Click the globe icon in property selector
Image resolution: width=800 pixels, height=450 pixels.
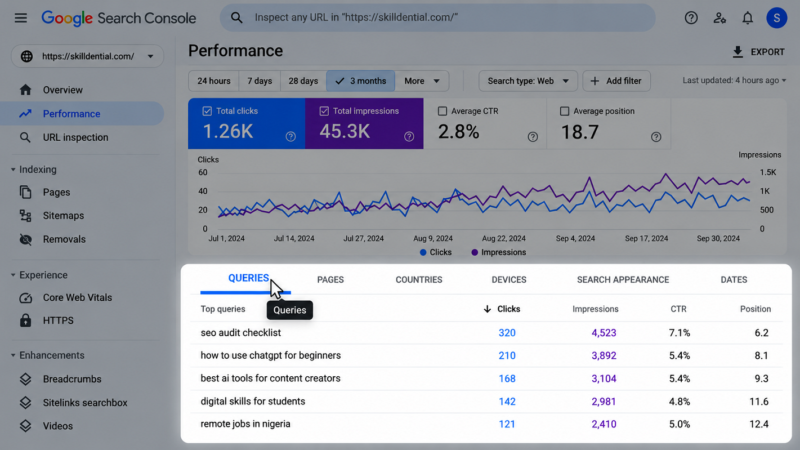(x=27, y=56)
